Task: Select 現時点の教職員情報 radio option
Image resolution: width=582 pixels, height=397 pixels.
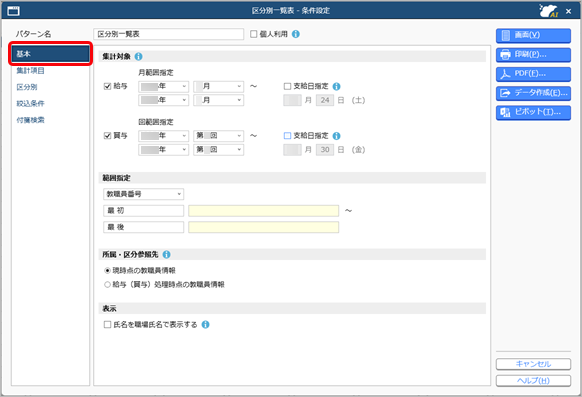Action: 107,270
